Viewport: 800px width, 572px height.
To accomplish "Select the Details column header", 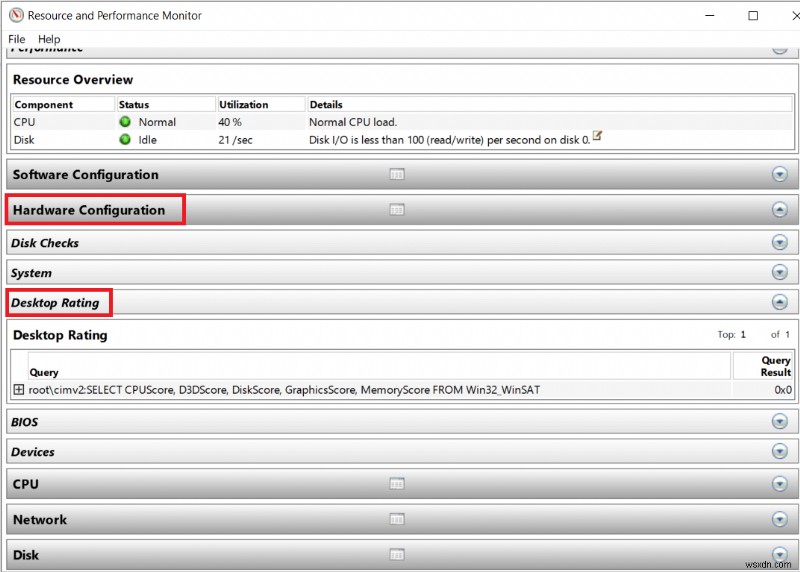I will (x=550, y=105).
